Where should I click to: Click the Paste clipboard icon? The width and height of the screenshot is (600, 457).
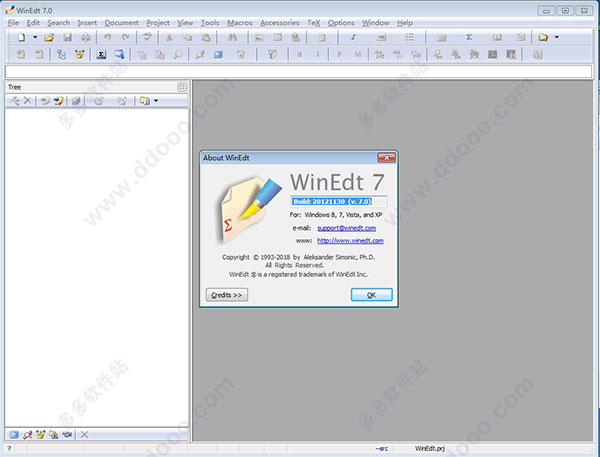coord(206,37)
